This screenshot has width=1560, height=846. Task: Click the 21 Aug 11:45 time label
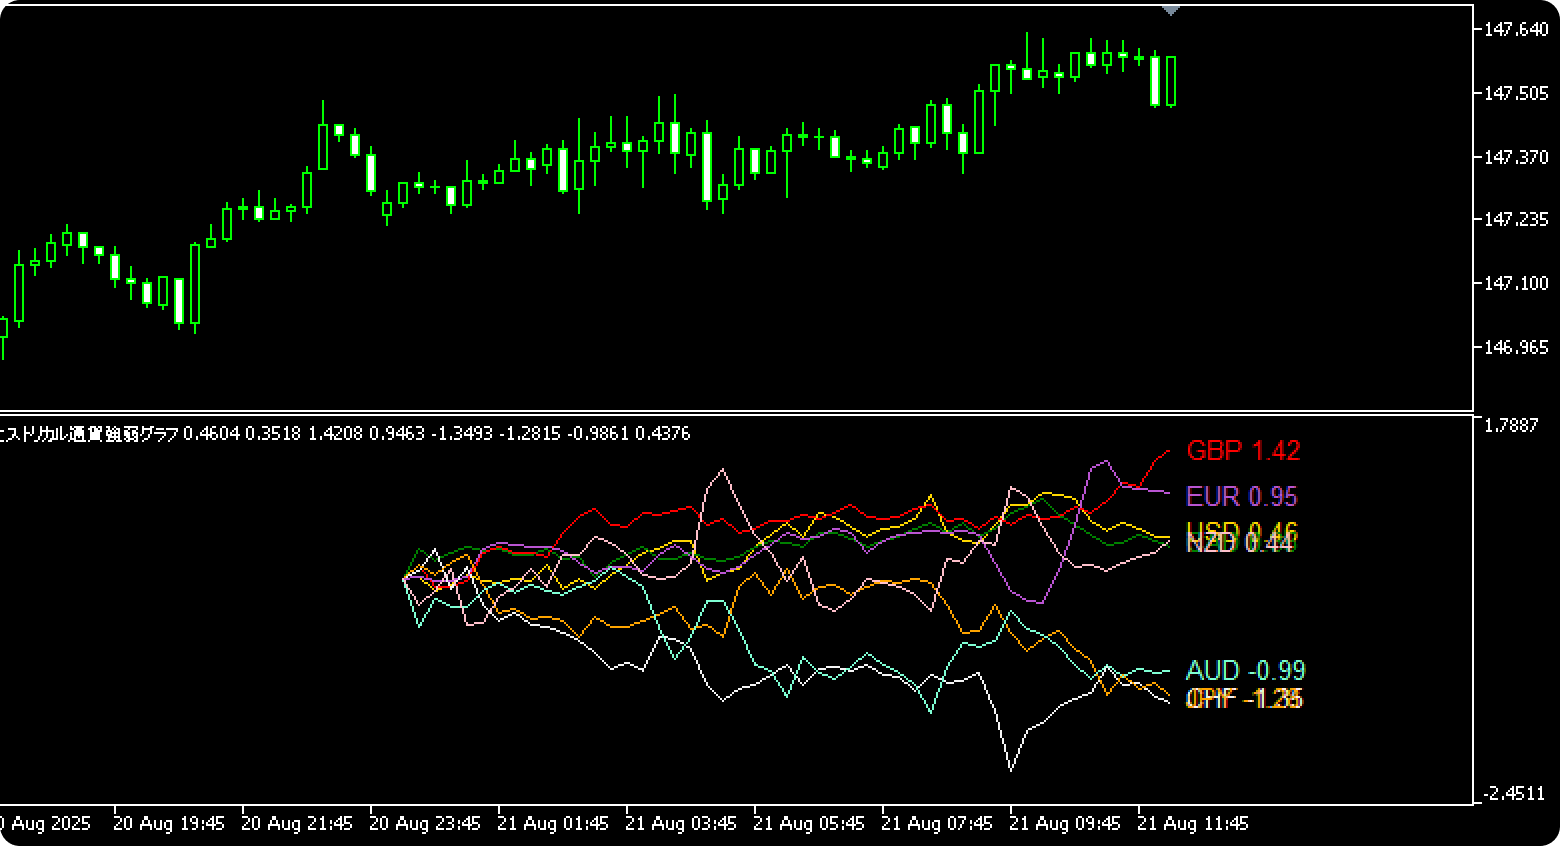coord(1193,824)
